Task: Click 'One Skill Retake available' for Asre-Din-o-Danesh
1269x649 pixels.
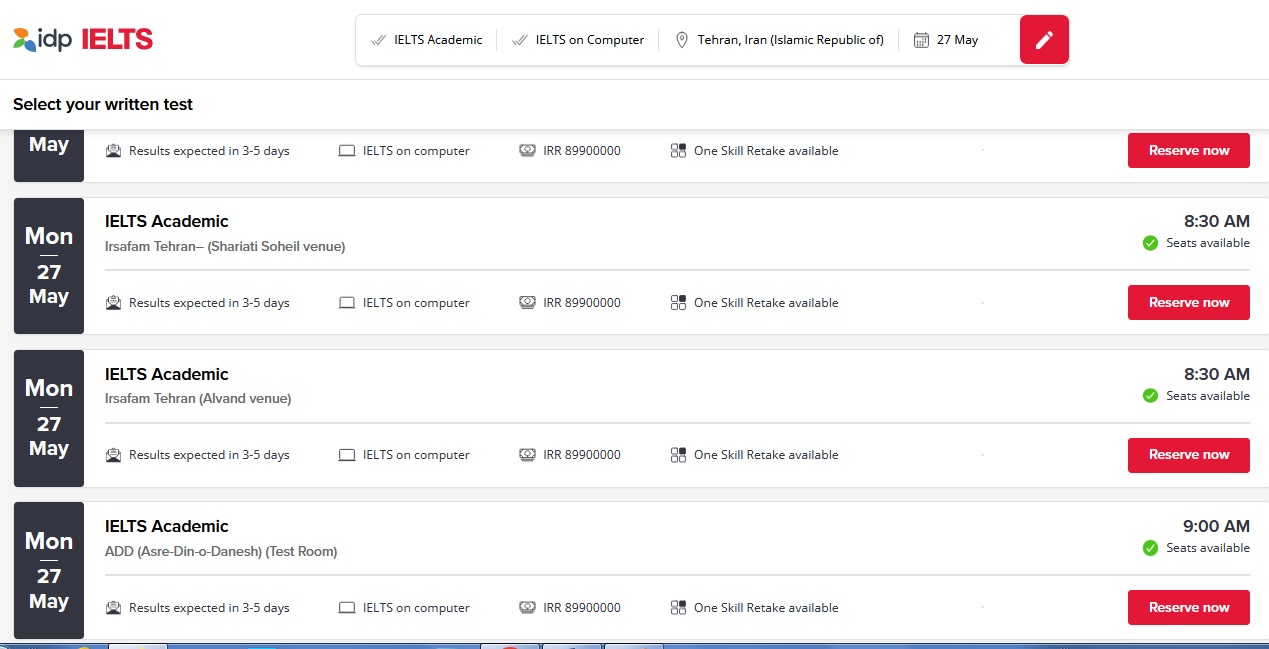Action: pyautogui.click(x=766, y=608)
